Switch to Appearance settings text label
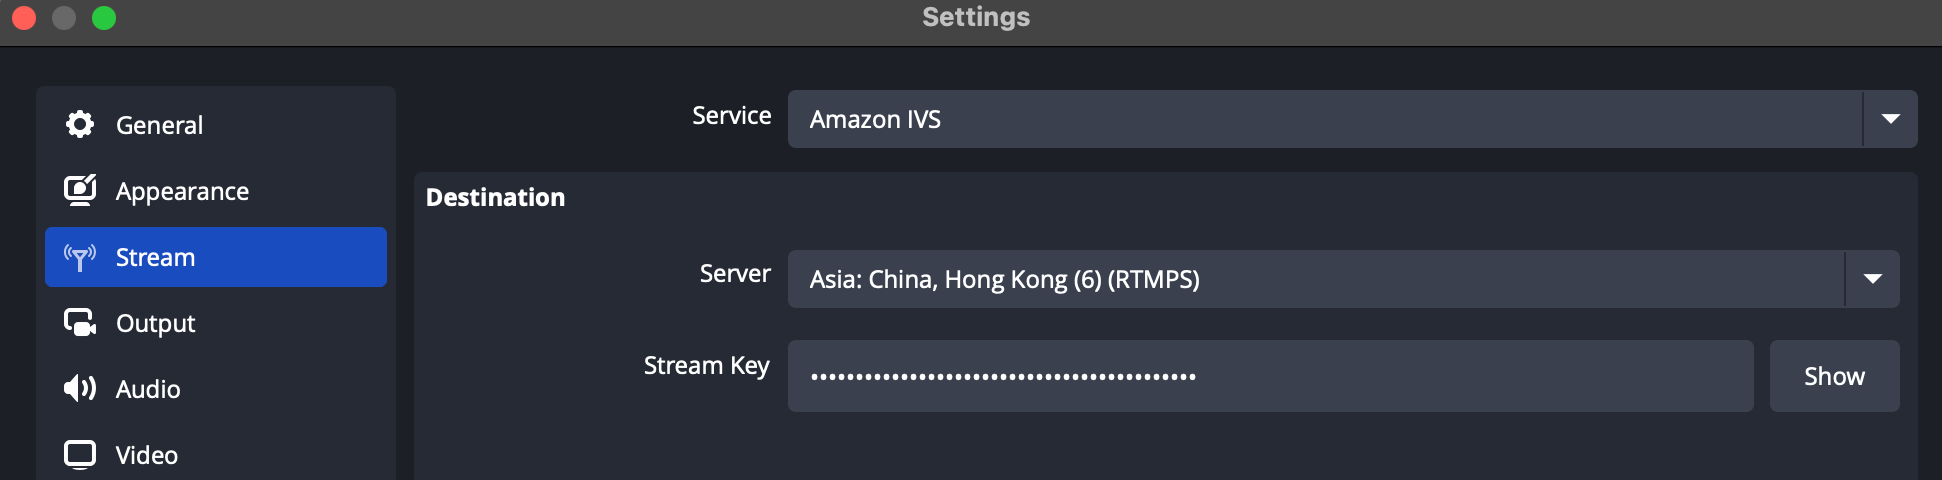This screenshot has height=480, width=1942. pos(182,191)
